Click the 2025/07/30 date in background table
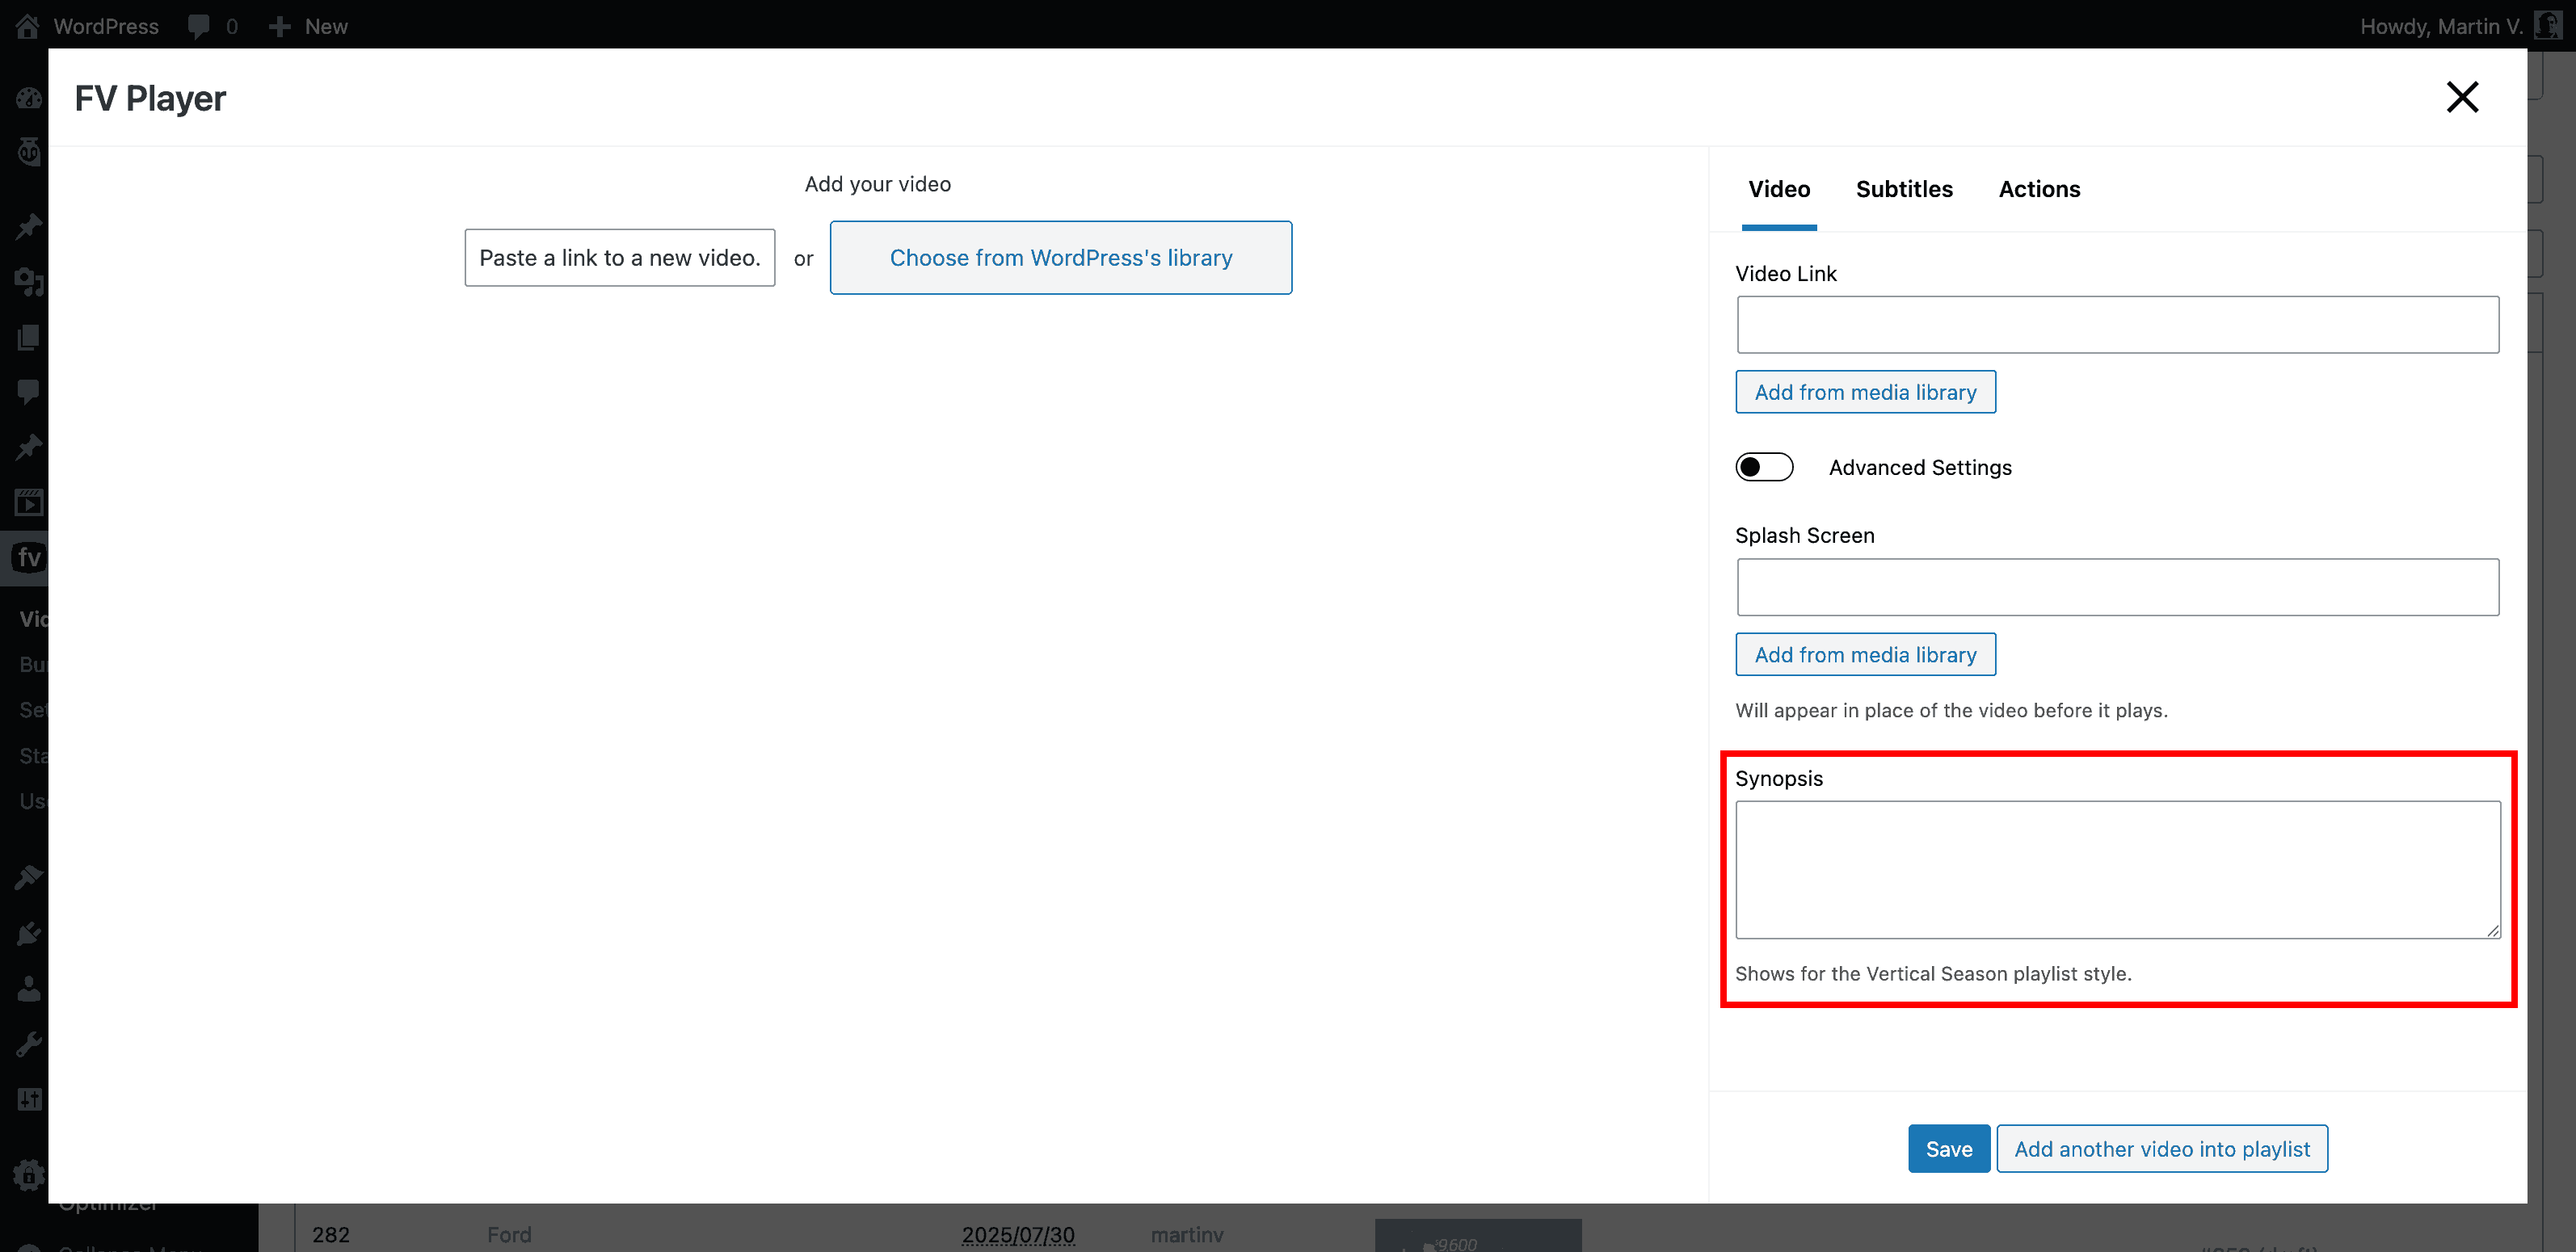 pos(1018,1234)
